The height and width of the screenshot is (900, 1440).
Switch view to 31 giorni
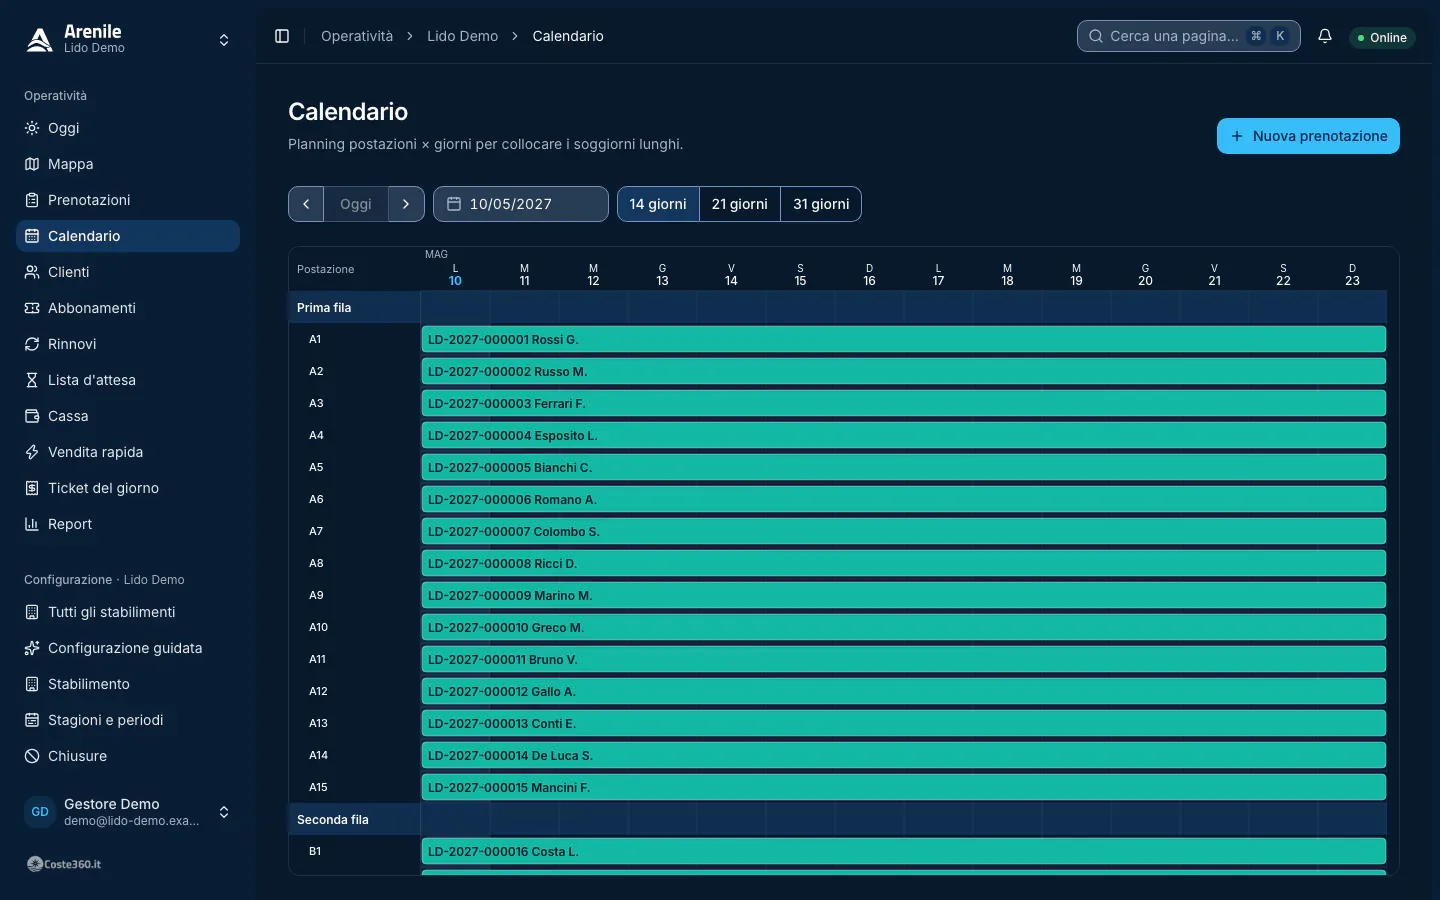[821, 204]
